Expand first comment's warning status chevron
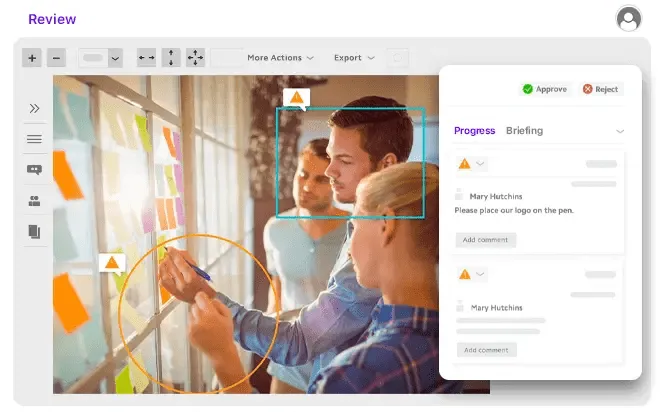 point(480,163)
